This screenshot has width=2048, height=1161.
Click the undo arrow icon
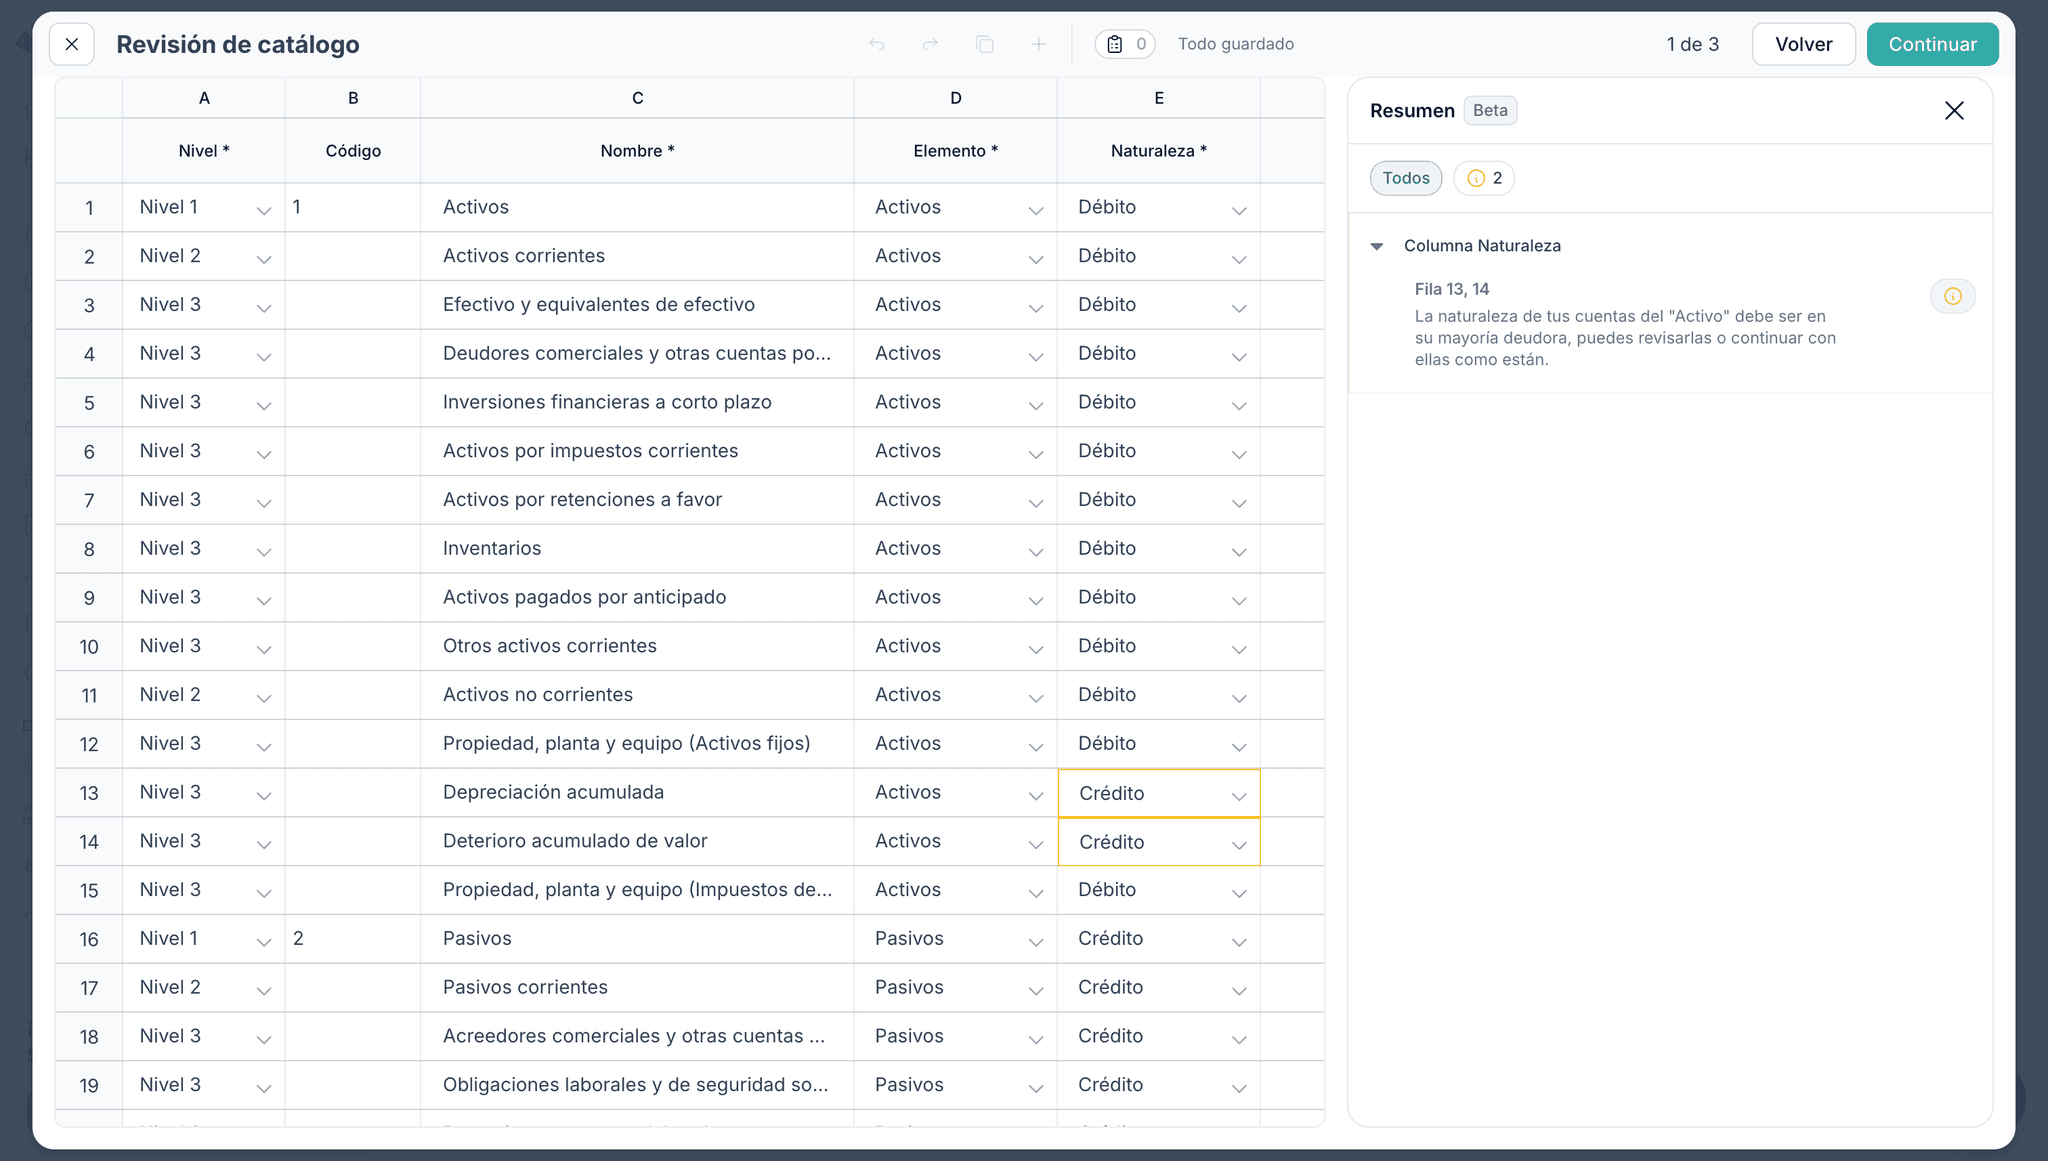point(877,44)
